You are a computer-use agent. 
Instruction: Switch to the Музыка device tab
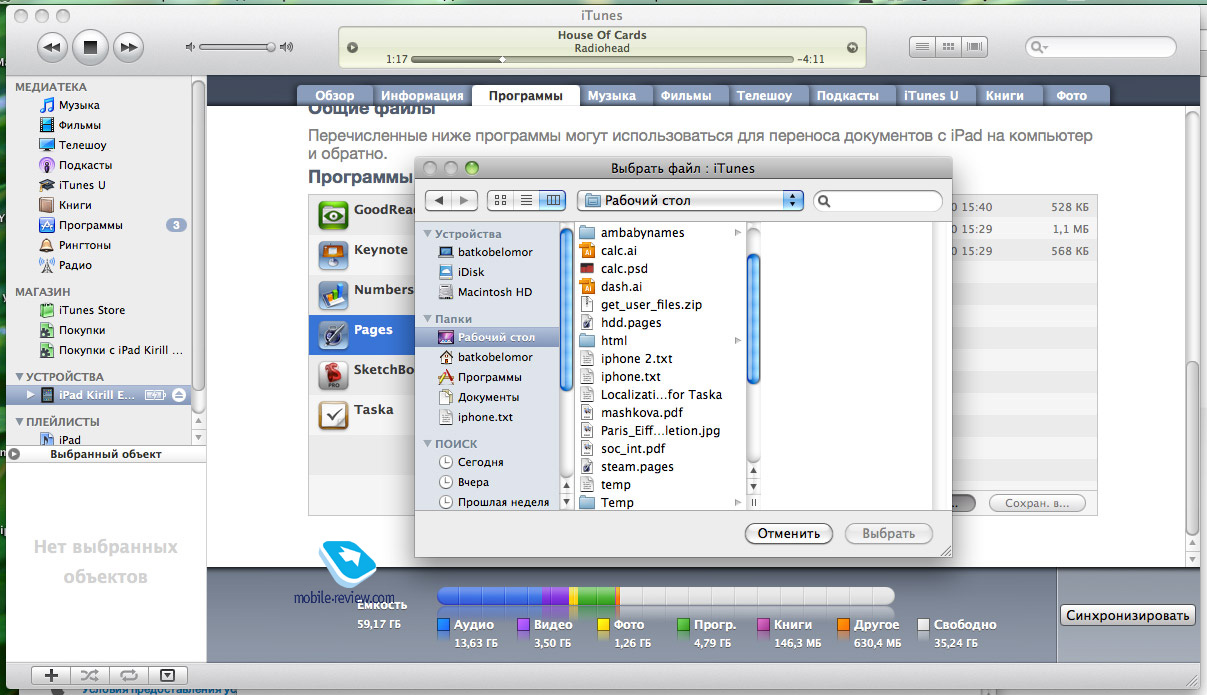(x=612, y=96)
